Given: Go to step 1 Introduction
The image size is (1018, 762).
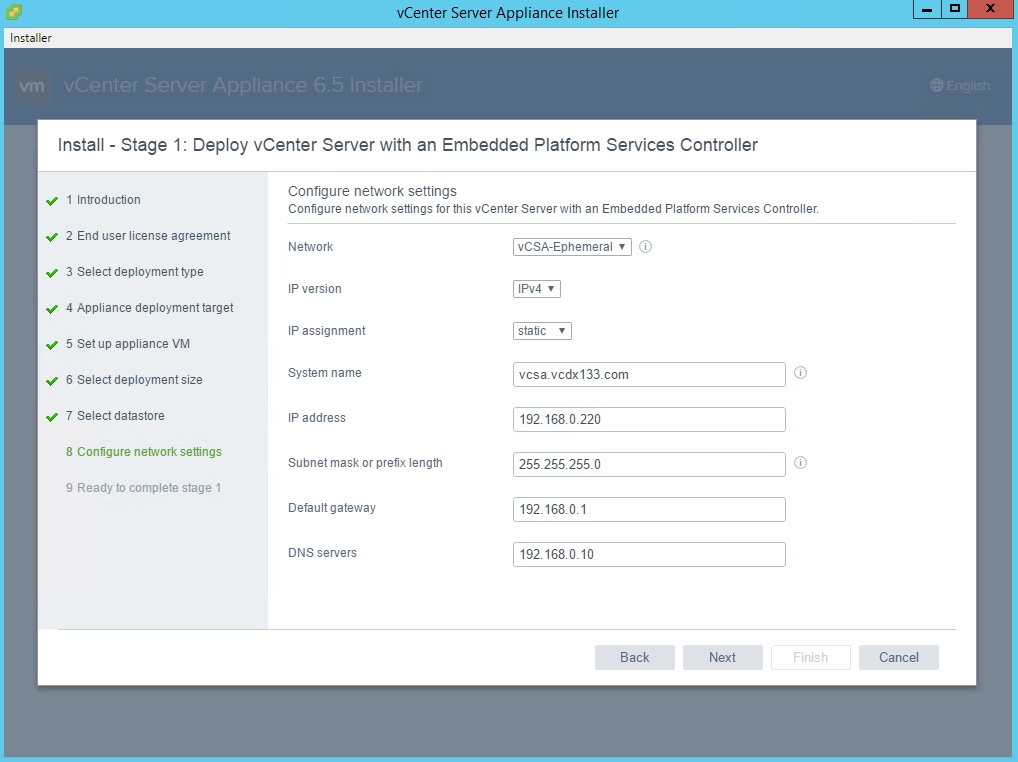Looking at the screenshot, I should tap(108, 200).
